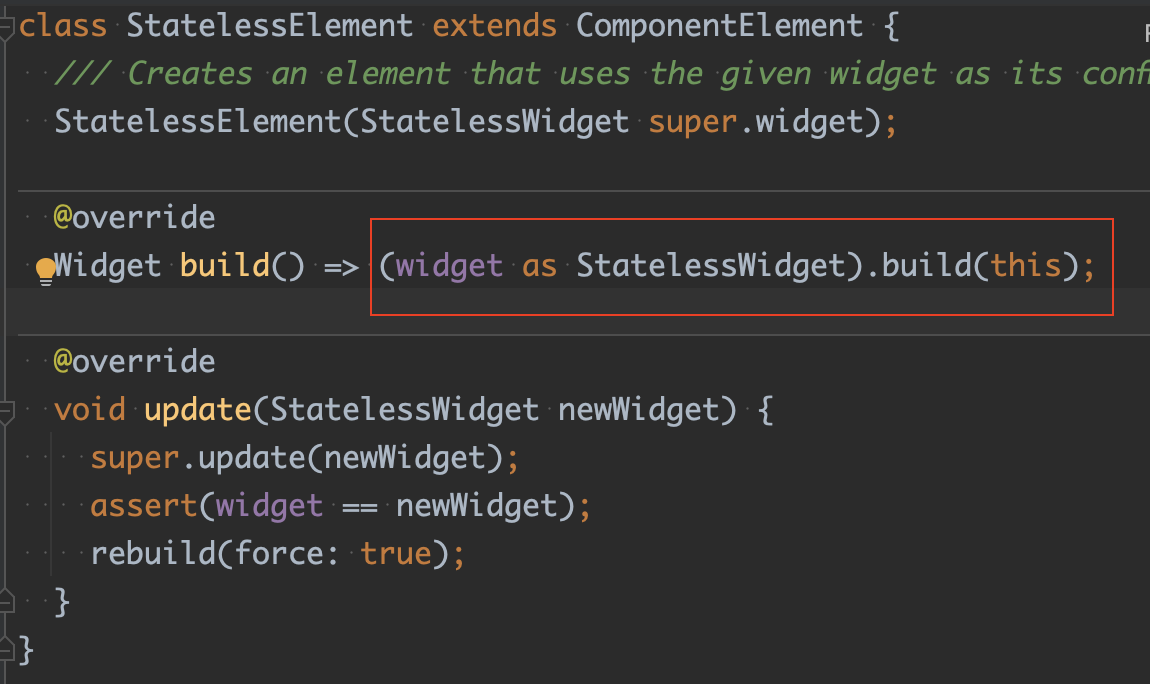Place cursor in the Creates an element comment
Viewport: 1150px width, 684px height.
[x=602, y=74]
